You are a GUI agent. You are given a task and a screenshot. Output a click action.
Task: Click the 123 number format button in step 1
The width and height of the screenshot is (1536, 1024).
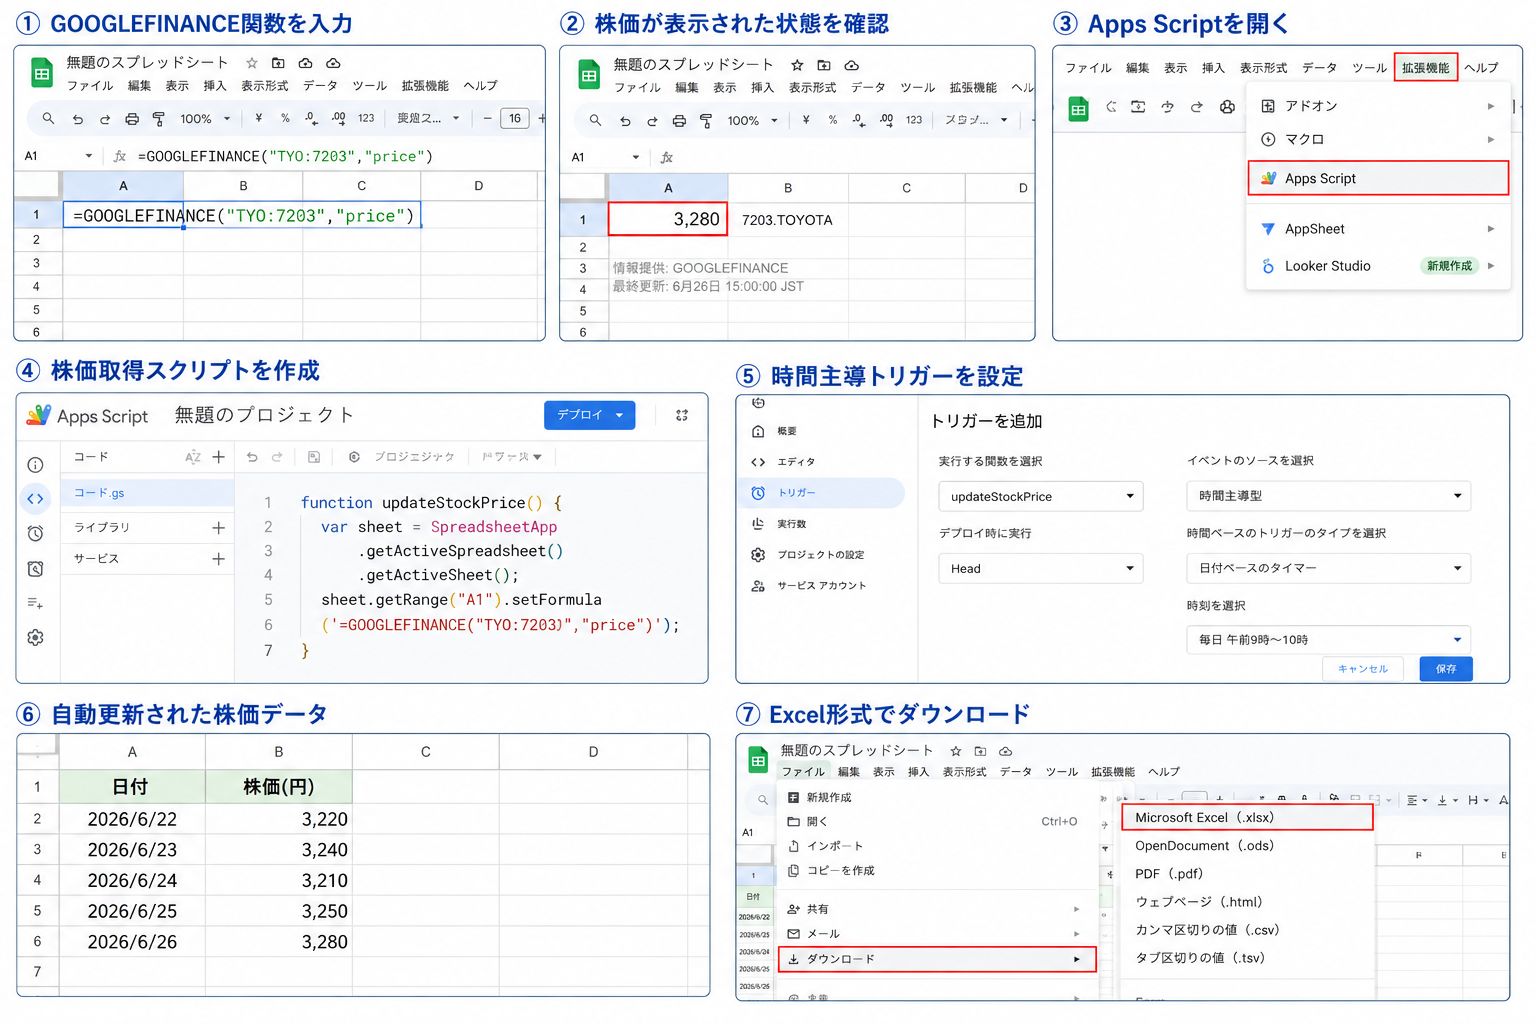[366, 118]
